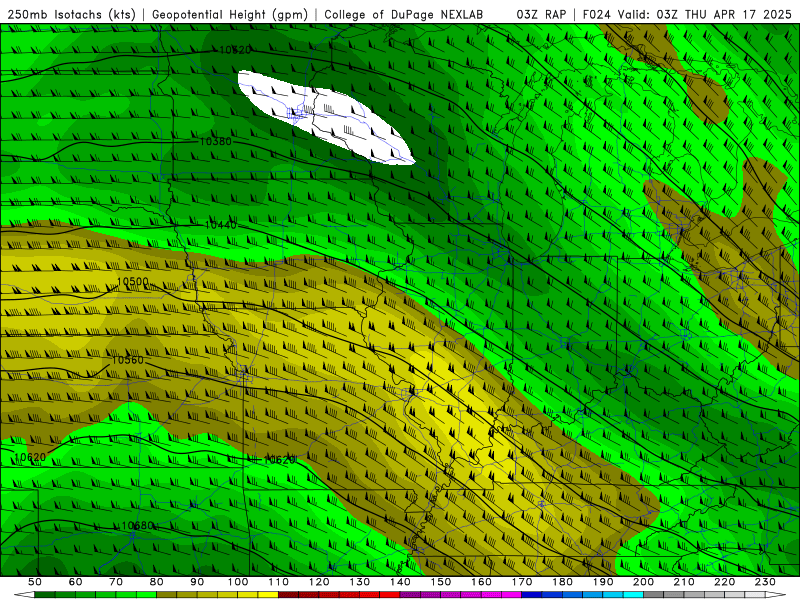Click the 10440 height contour label

(221, 225)
